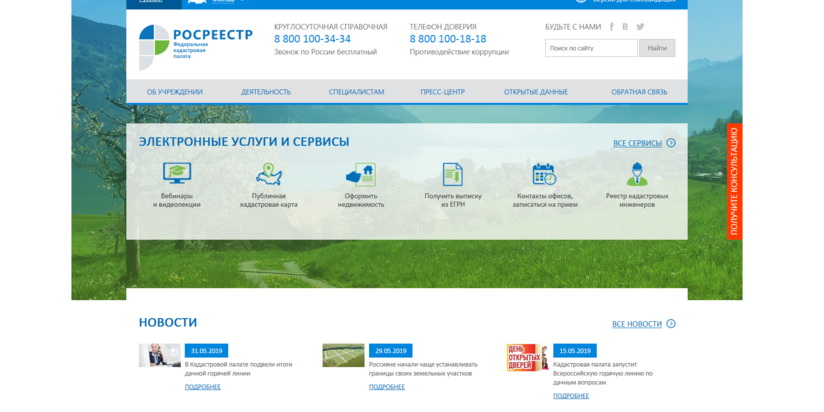Open the Обратная связь menu

click(639, 92)
